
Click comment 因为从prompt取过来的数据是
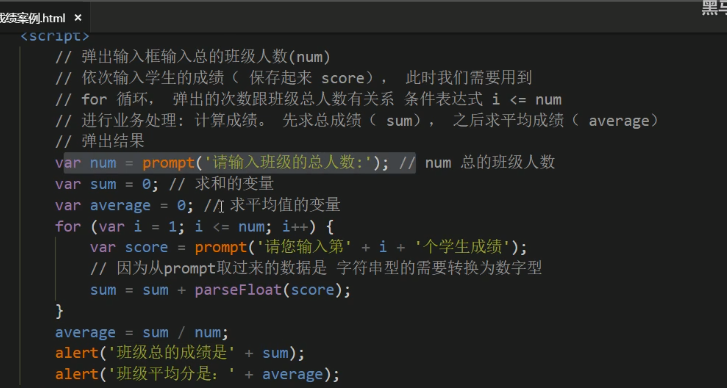[x=316, y=268]
